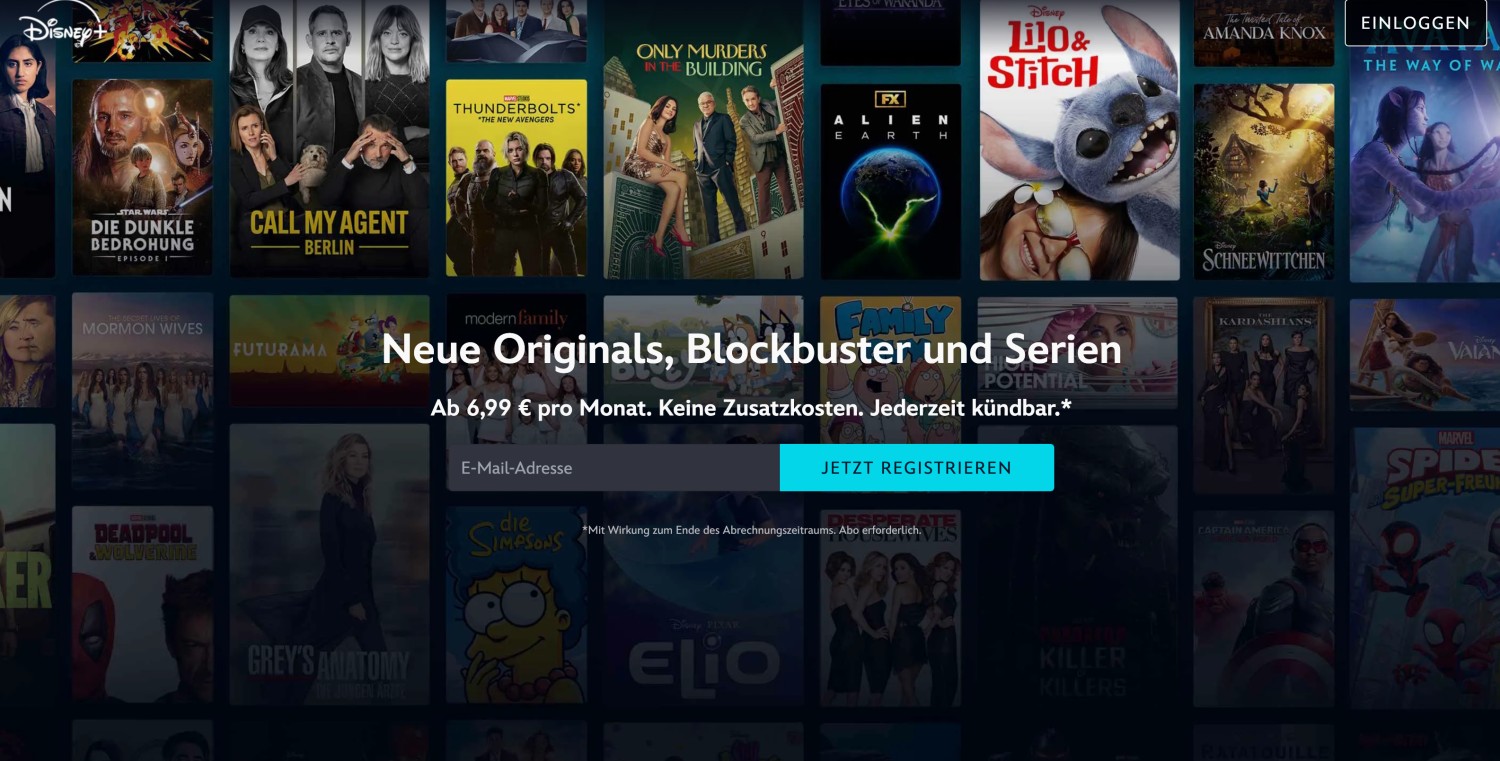Click the Star Wars Die Dunkle Bedrohung poster

[142, 177]
